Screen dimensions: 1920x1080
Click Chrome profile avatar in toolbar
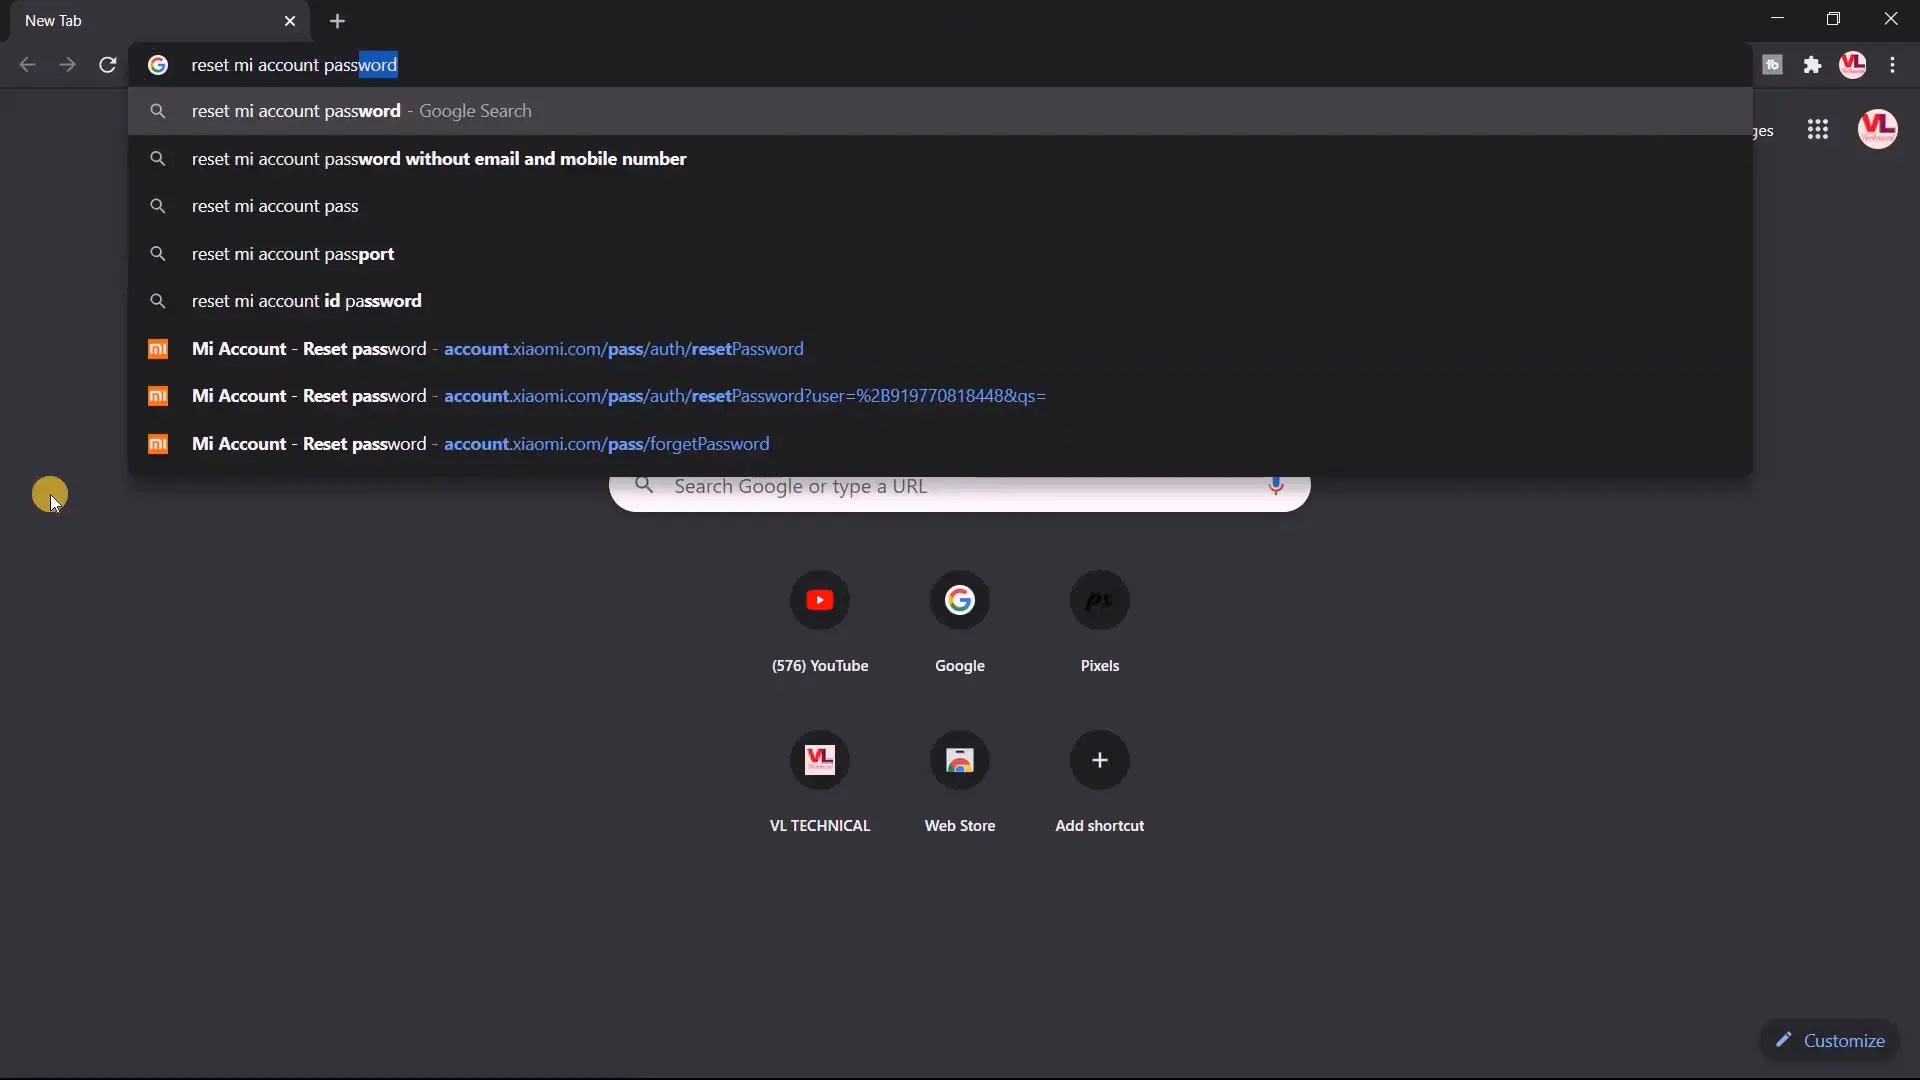(1852, 65)
